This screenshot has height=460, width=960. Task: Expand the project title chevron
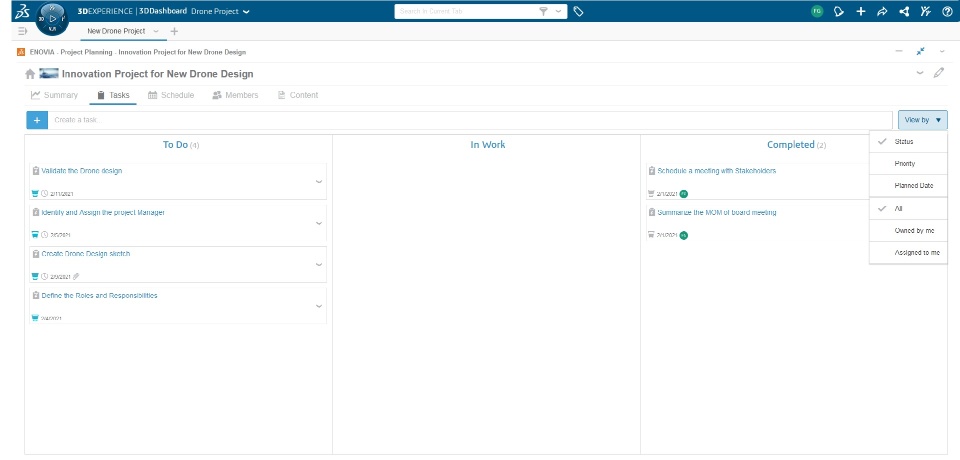[920, 73]
